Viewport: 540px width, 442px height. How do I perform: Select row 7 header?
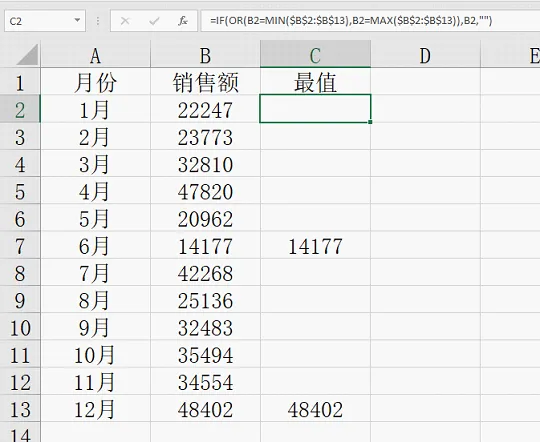(20, 246)
